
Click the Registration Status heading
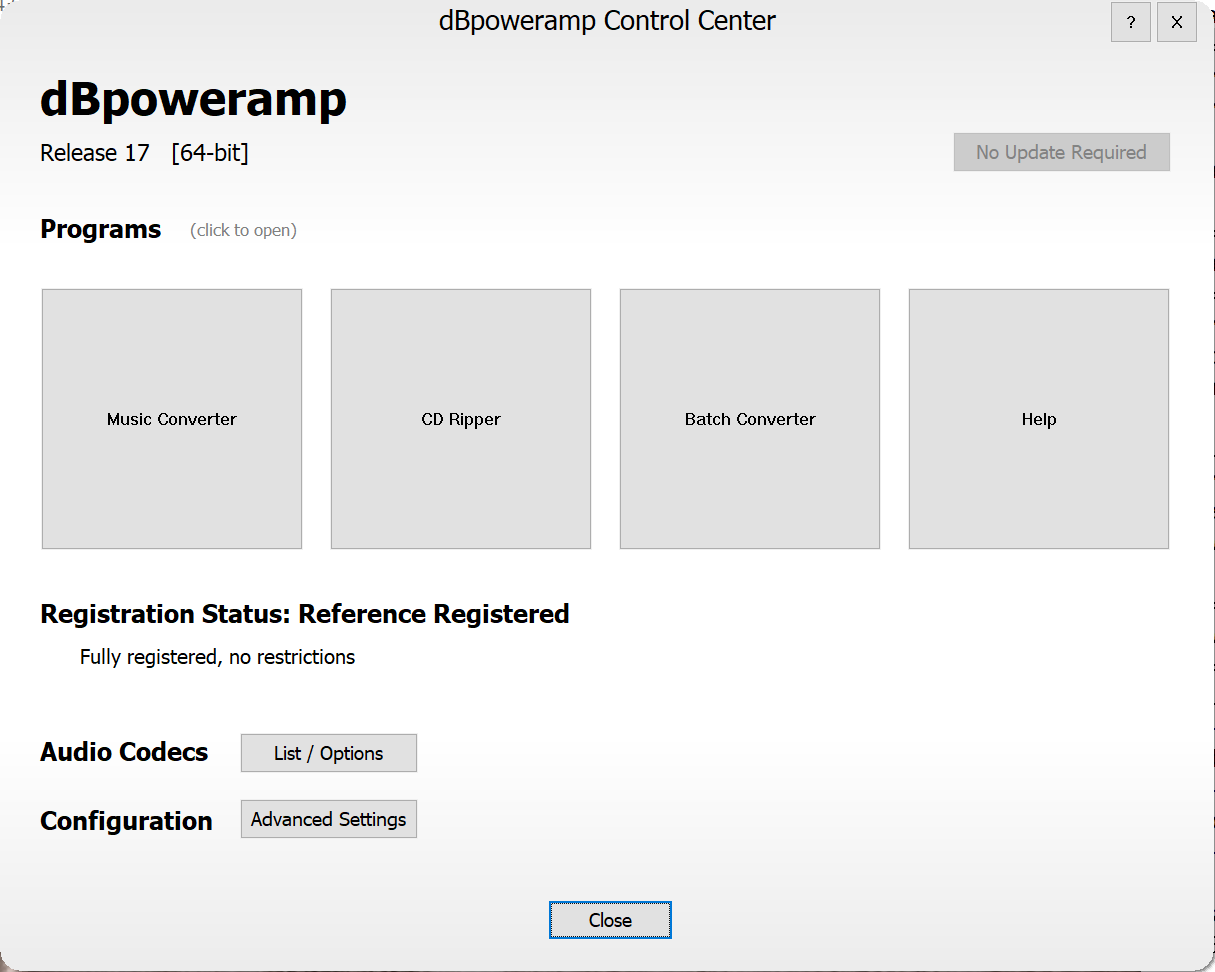pos(304,613)
